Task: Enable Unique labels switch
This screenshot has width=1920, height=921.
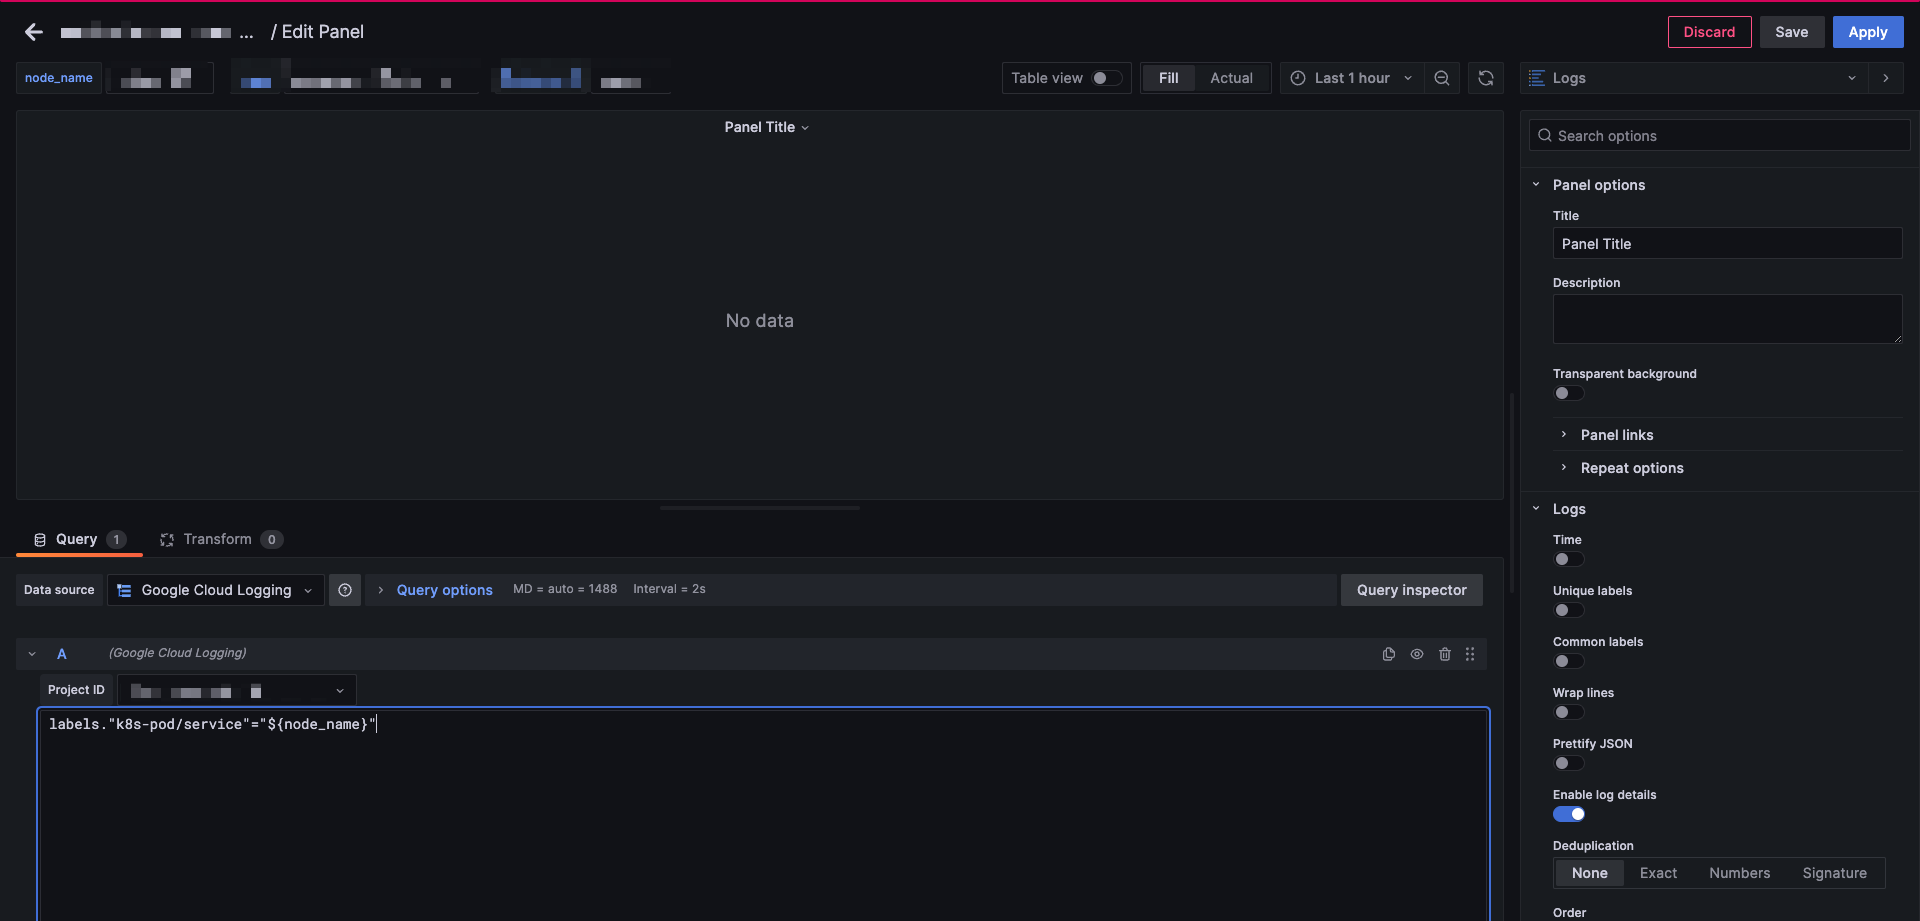Action: (x=1569, y=610)
